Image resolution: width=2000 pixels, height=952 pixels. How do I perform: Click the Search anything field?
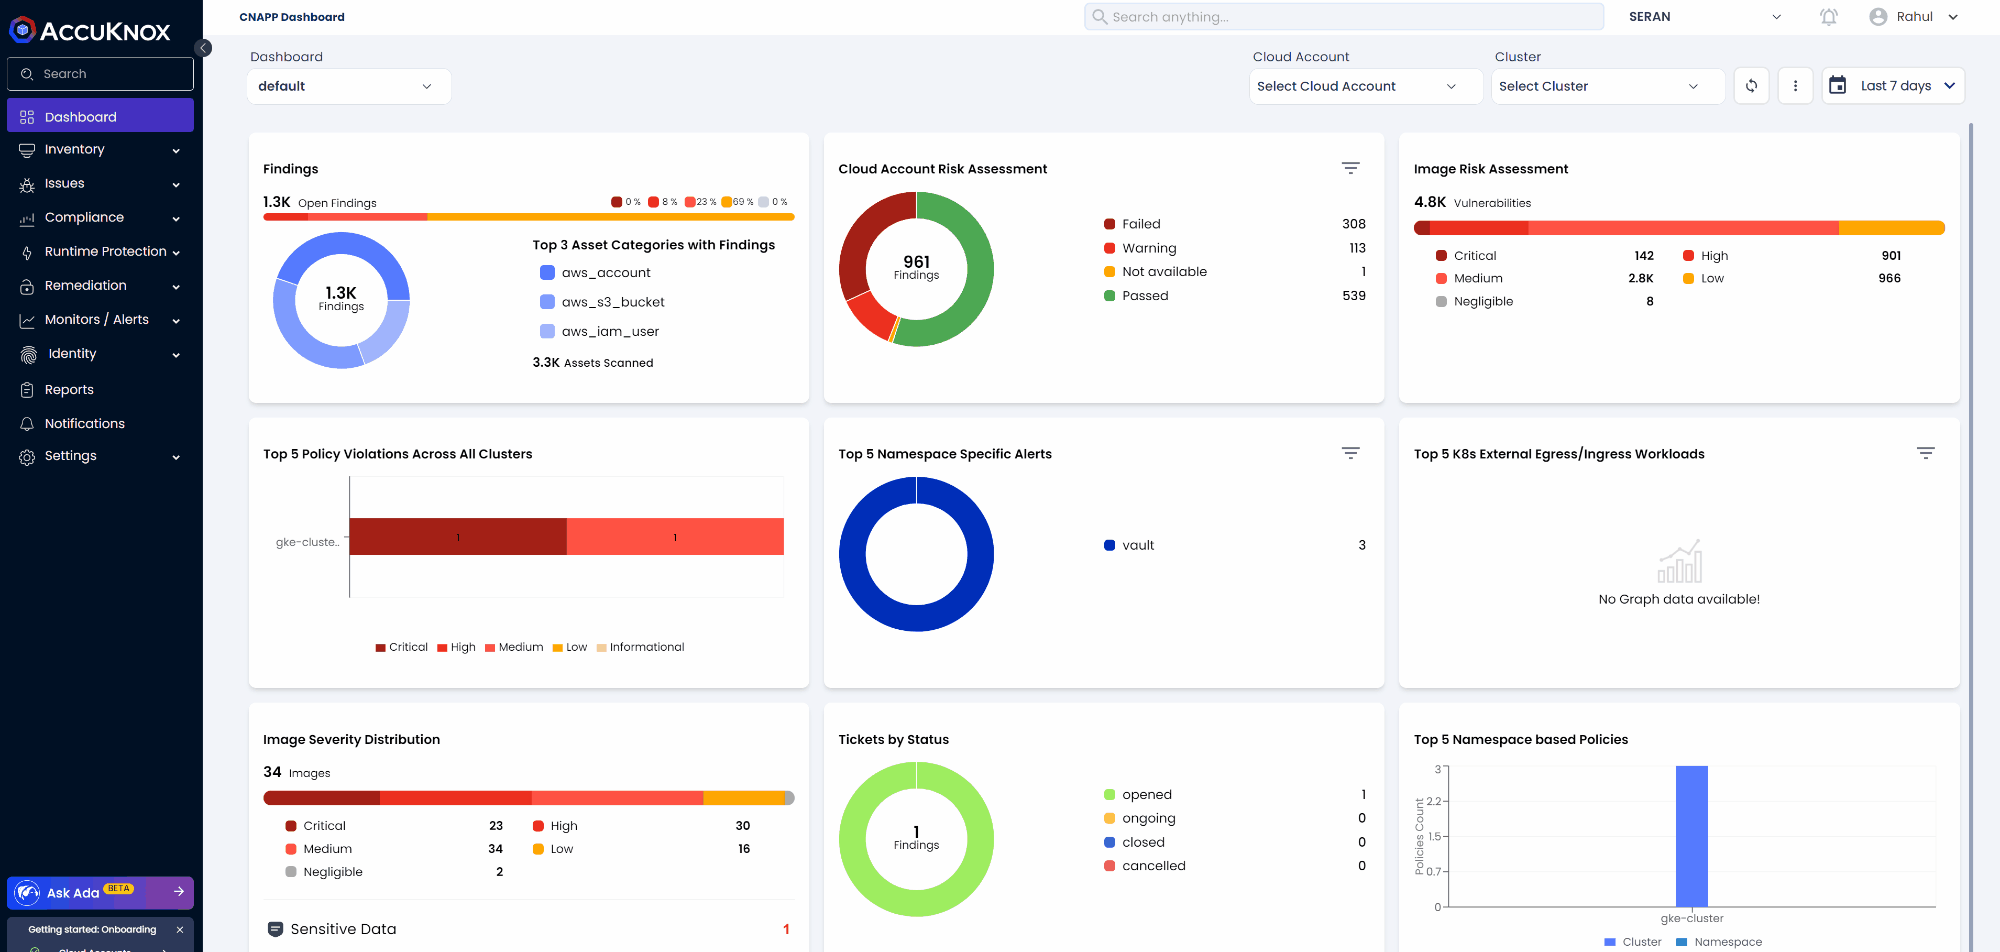(1343, 17)
